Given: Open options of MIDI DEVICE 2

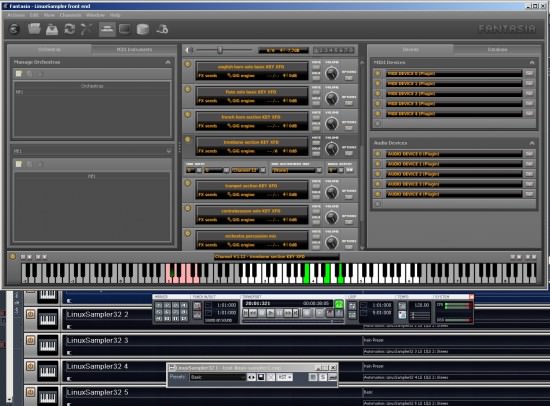Looking at the screenshot, I should (529, 93).
